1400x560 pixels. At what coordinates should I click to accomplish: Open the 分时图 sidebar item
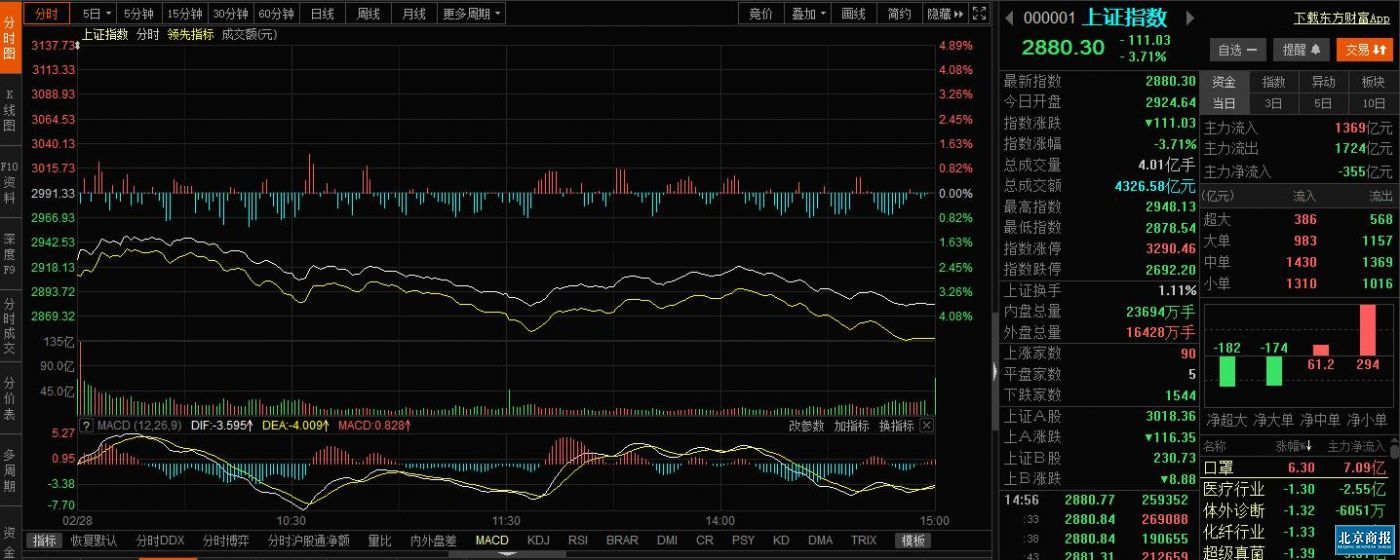pyautogui.click(x=9, y=36)
